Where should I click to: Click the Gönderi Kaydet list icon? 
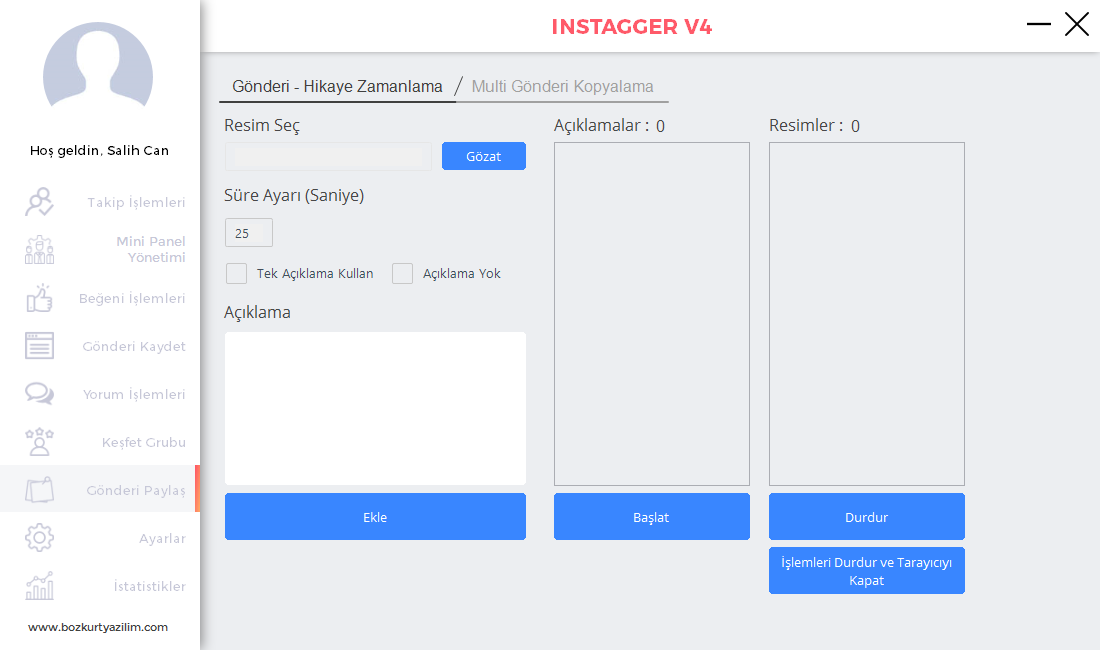tap(39, 346)
